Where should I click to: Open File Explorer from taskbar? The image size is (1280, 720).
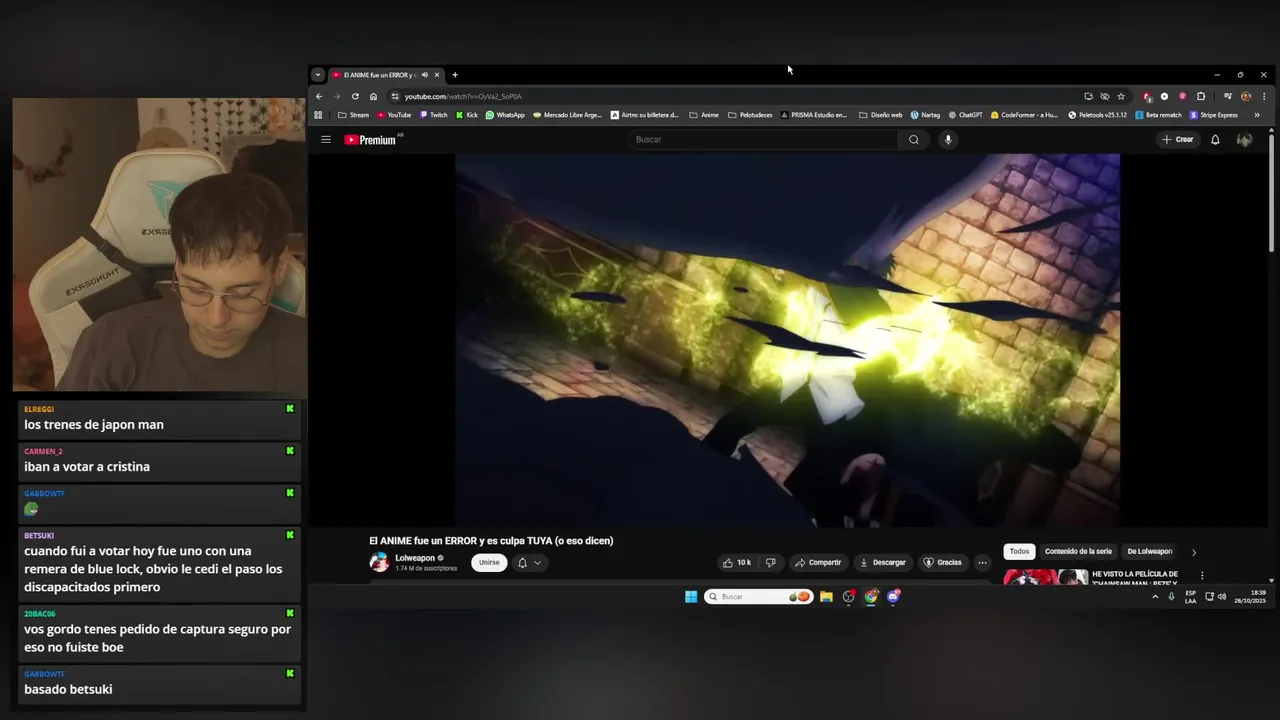(x=826, y=597)
